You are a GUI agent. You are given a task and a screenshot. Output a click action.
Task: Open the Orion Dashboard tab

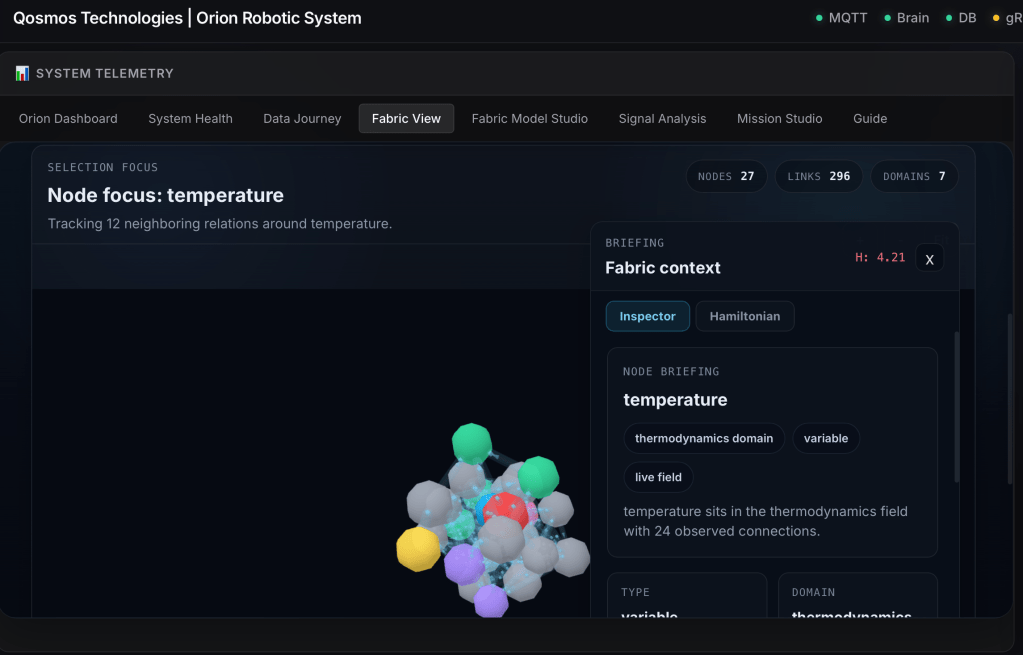pyautogui.click(x=67, y=118)
